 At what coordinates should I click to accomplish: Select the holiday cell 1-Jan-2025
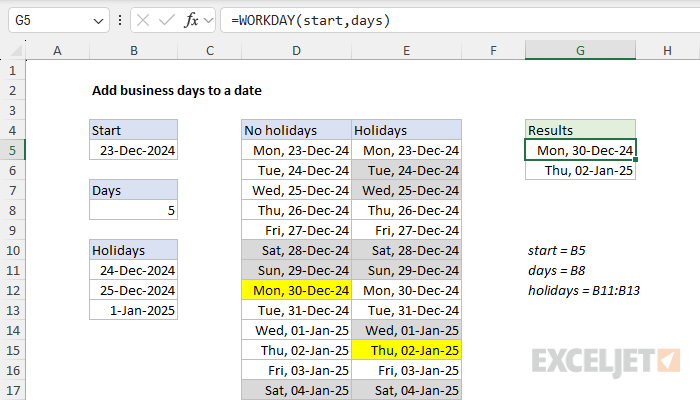coord(133,310)
